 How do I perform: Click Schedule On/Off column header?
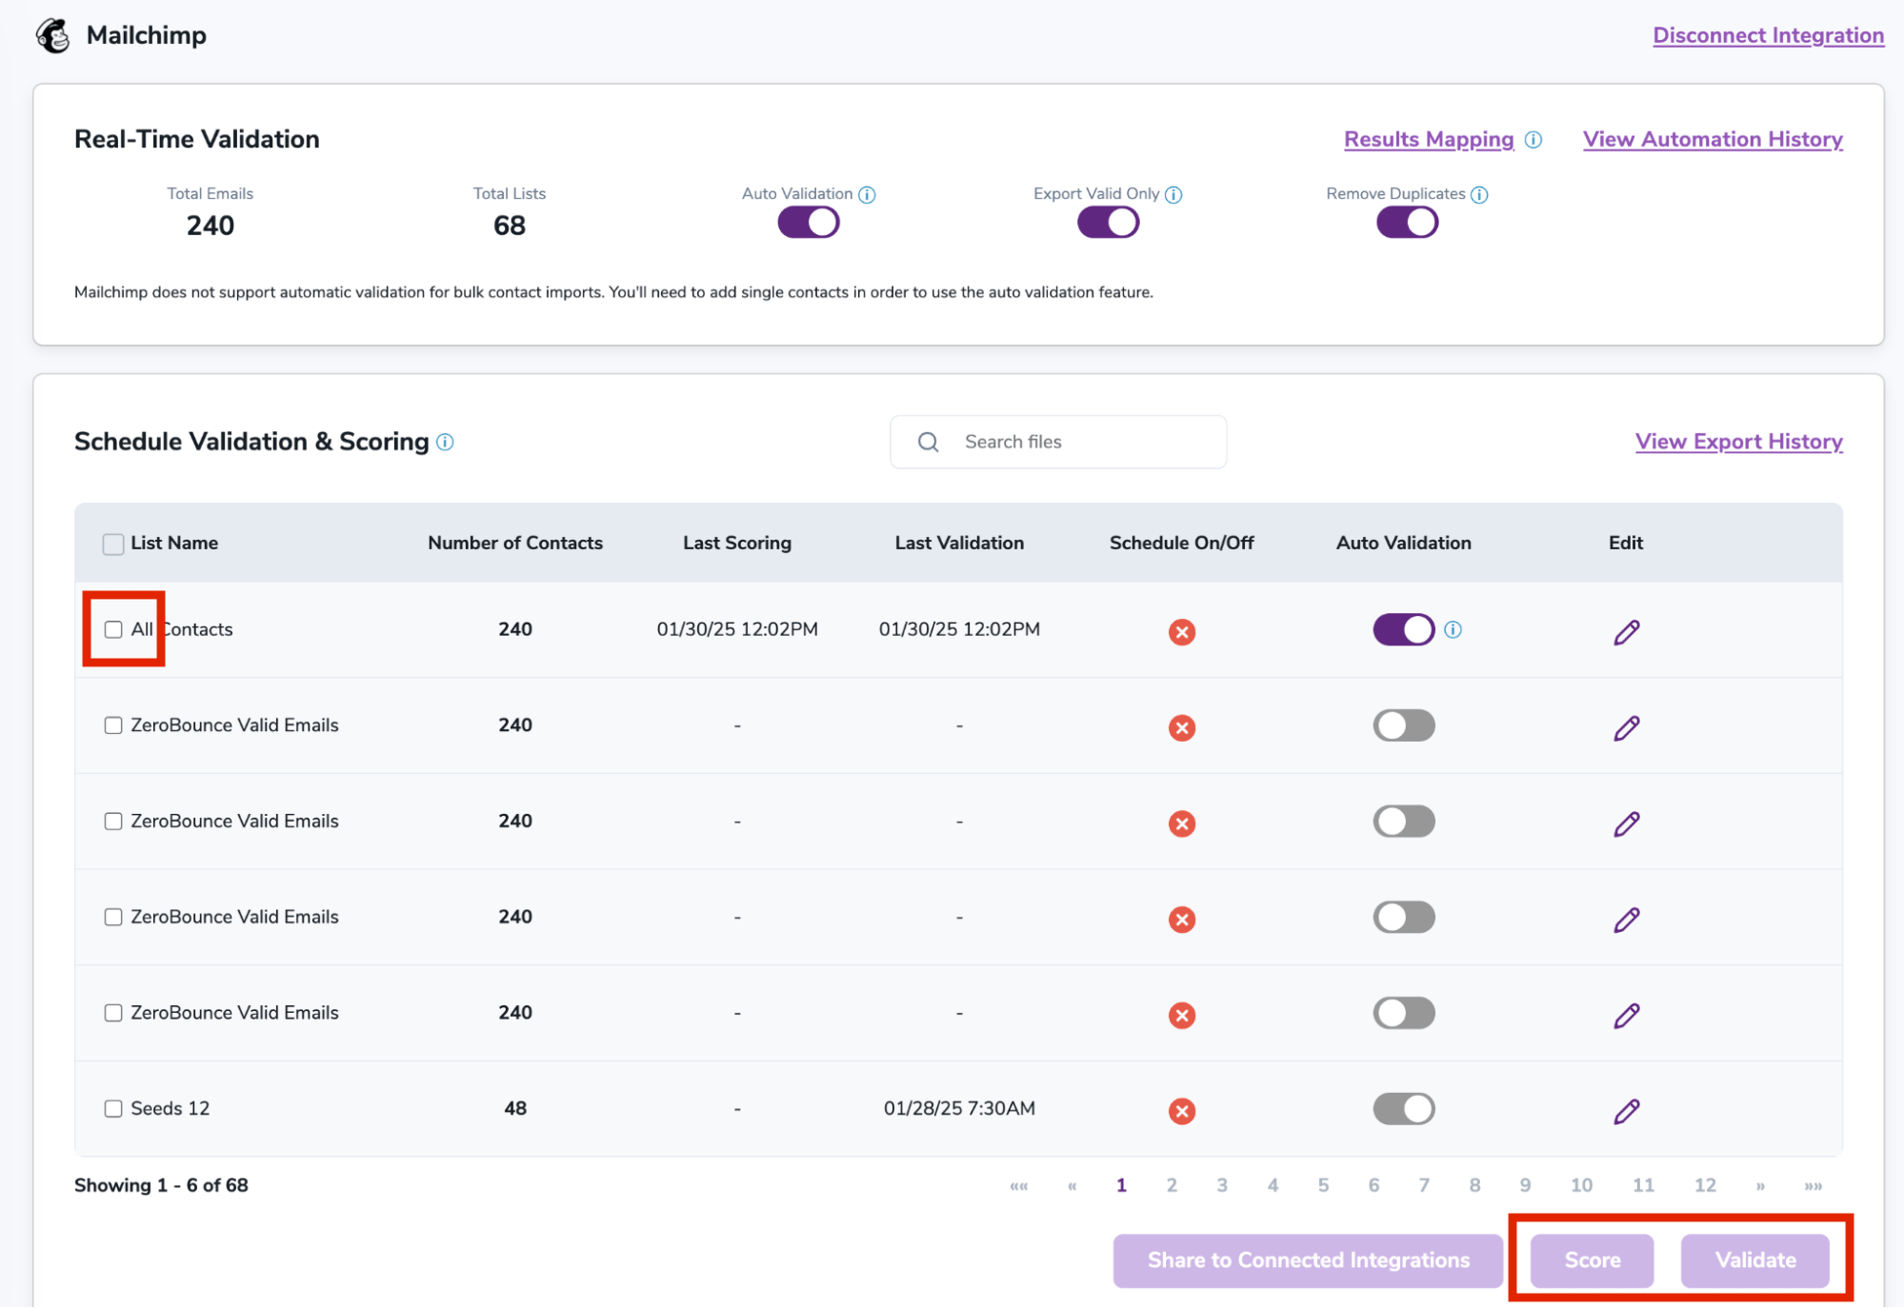point(1181,544)
